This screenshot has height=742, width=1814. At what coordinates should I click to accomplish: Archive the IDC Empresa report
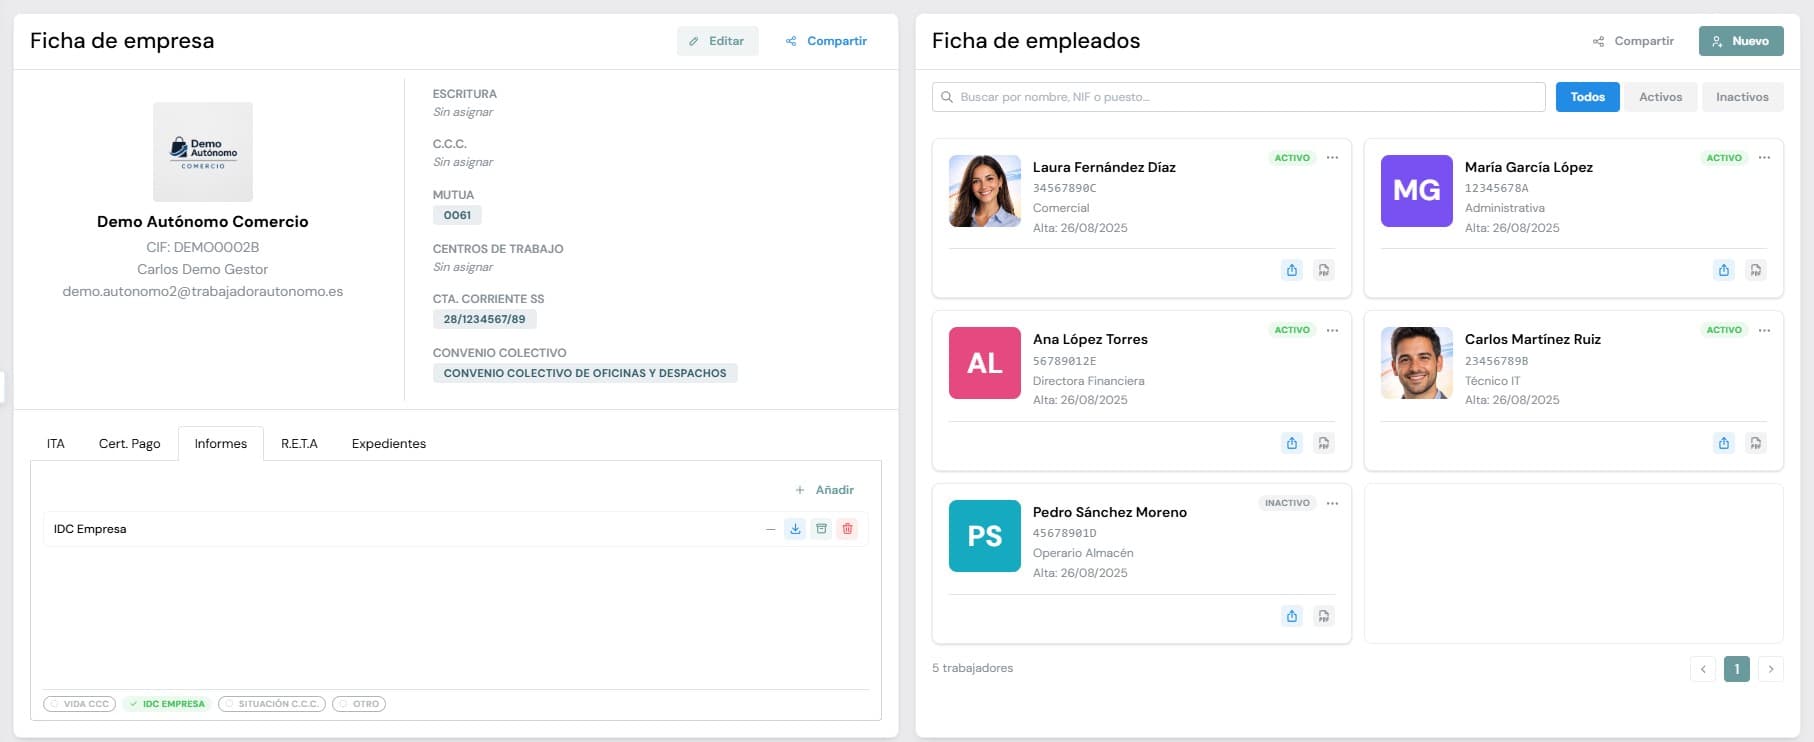pos(821,529)
